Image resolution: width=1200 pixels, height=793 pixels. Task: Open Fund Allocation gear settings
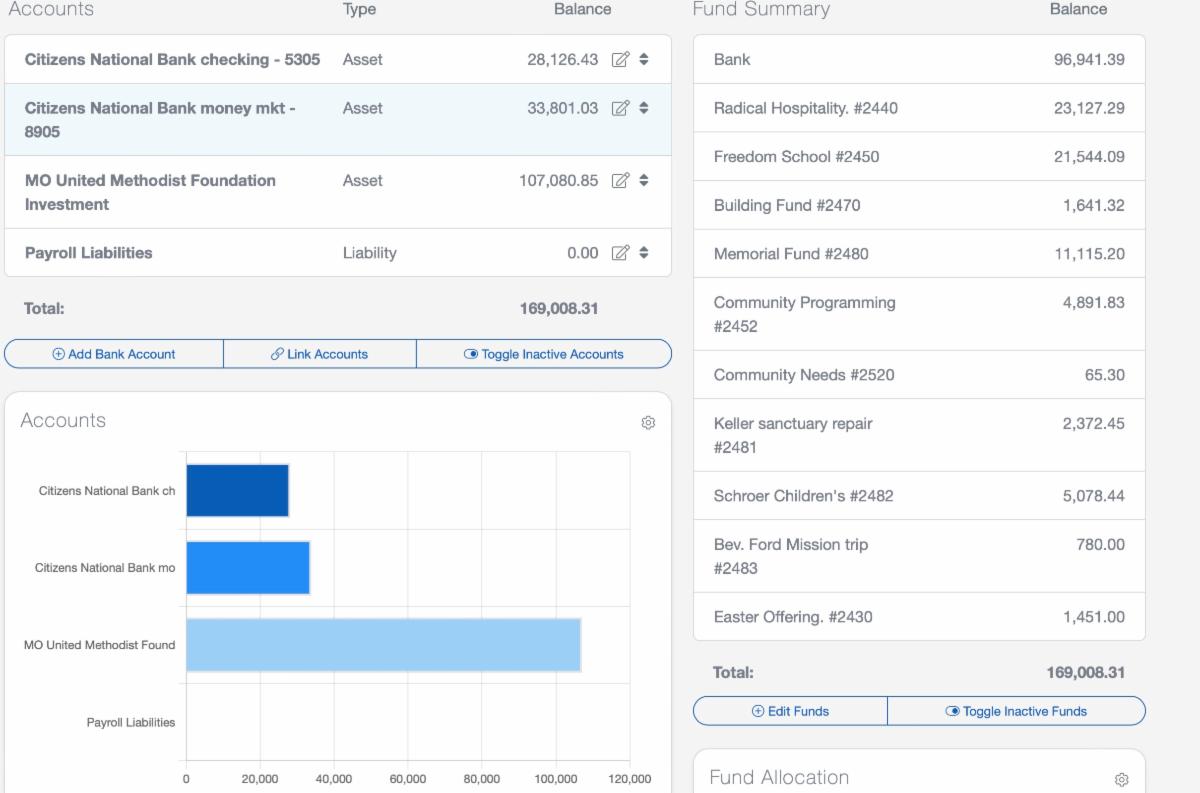click(1122, 779)
